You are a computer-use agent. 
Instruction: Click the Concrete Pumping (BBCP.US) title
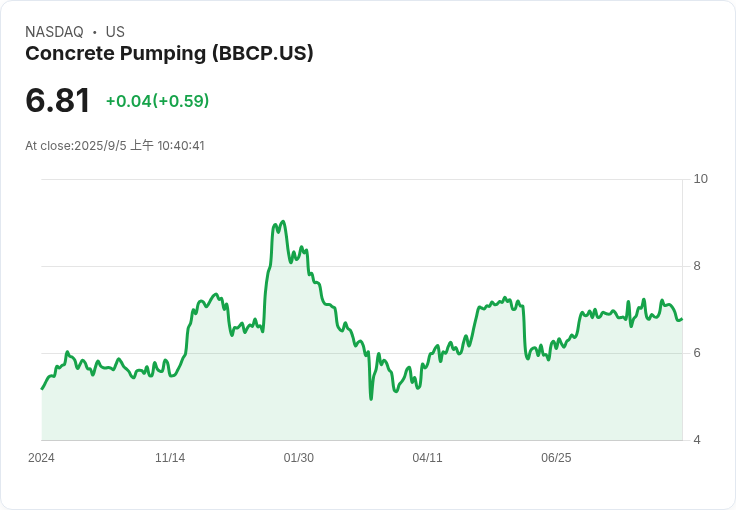[x=169, y=53]
